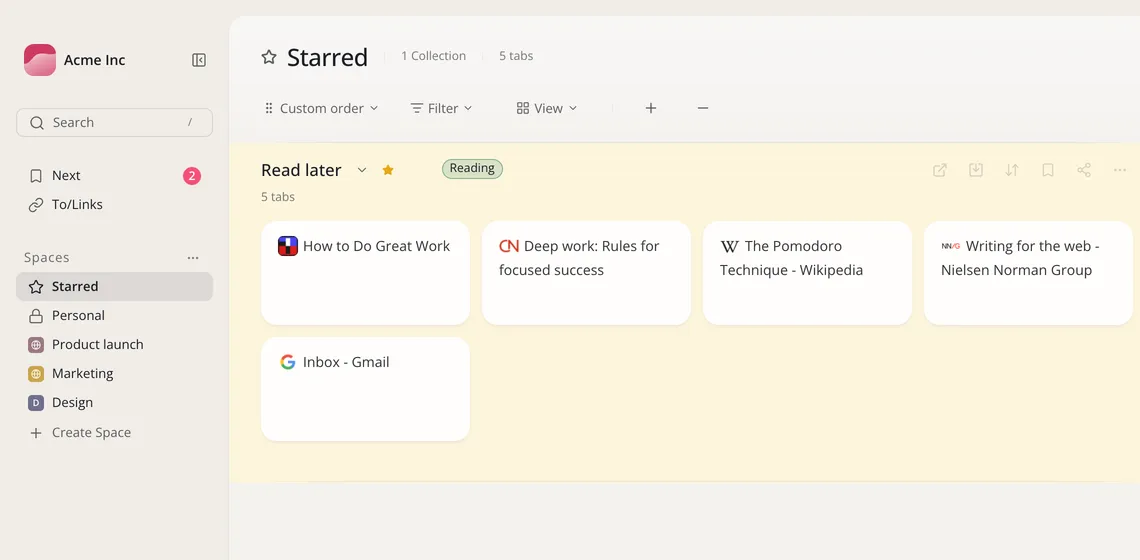Click the save tabs into collection icon

point(976,170)
